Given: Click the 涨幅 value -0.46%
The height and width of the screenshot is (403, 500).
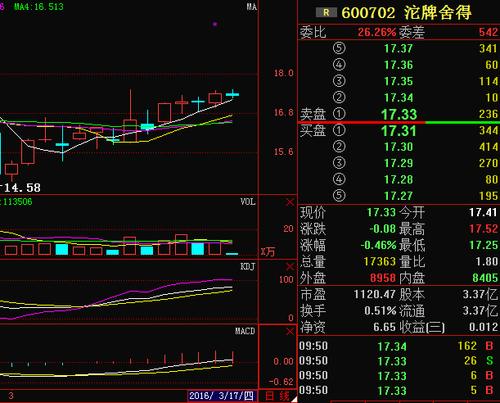Looking at the screenshot, I should click(378, 245).
